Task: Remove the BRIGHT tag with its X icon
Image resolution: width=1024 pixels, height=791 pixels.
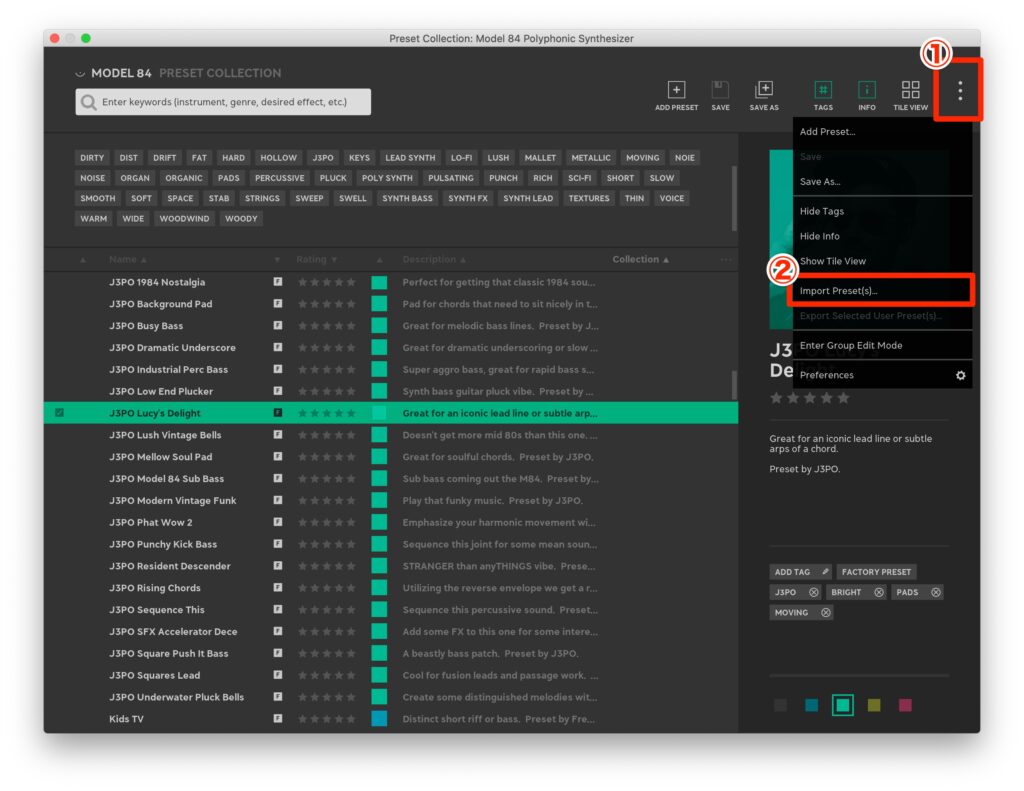Action: coord(879,592)
